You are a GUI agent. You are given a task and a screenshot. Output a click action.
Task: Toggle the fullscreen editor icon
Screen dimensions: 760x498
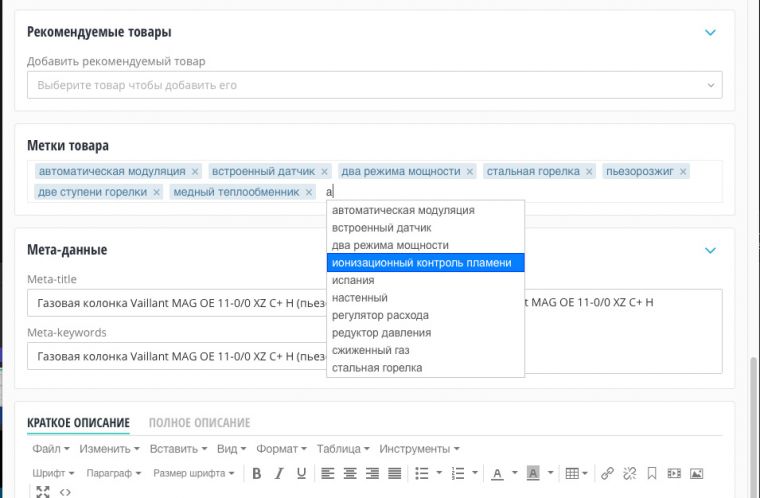coord(42,492)
